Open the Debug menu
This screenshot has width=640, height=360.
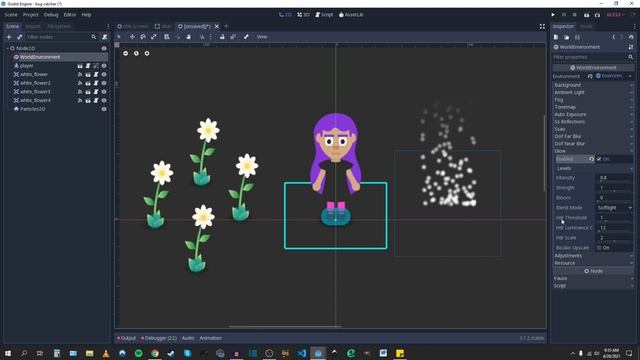tap(51, 15)
